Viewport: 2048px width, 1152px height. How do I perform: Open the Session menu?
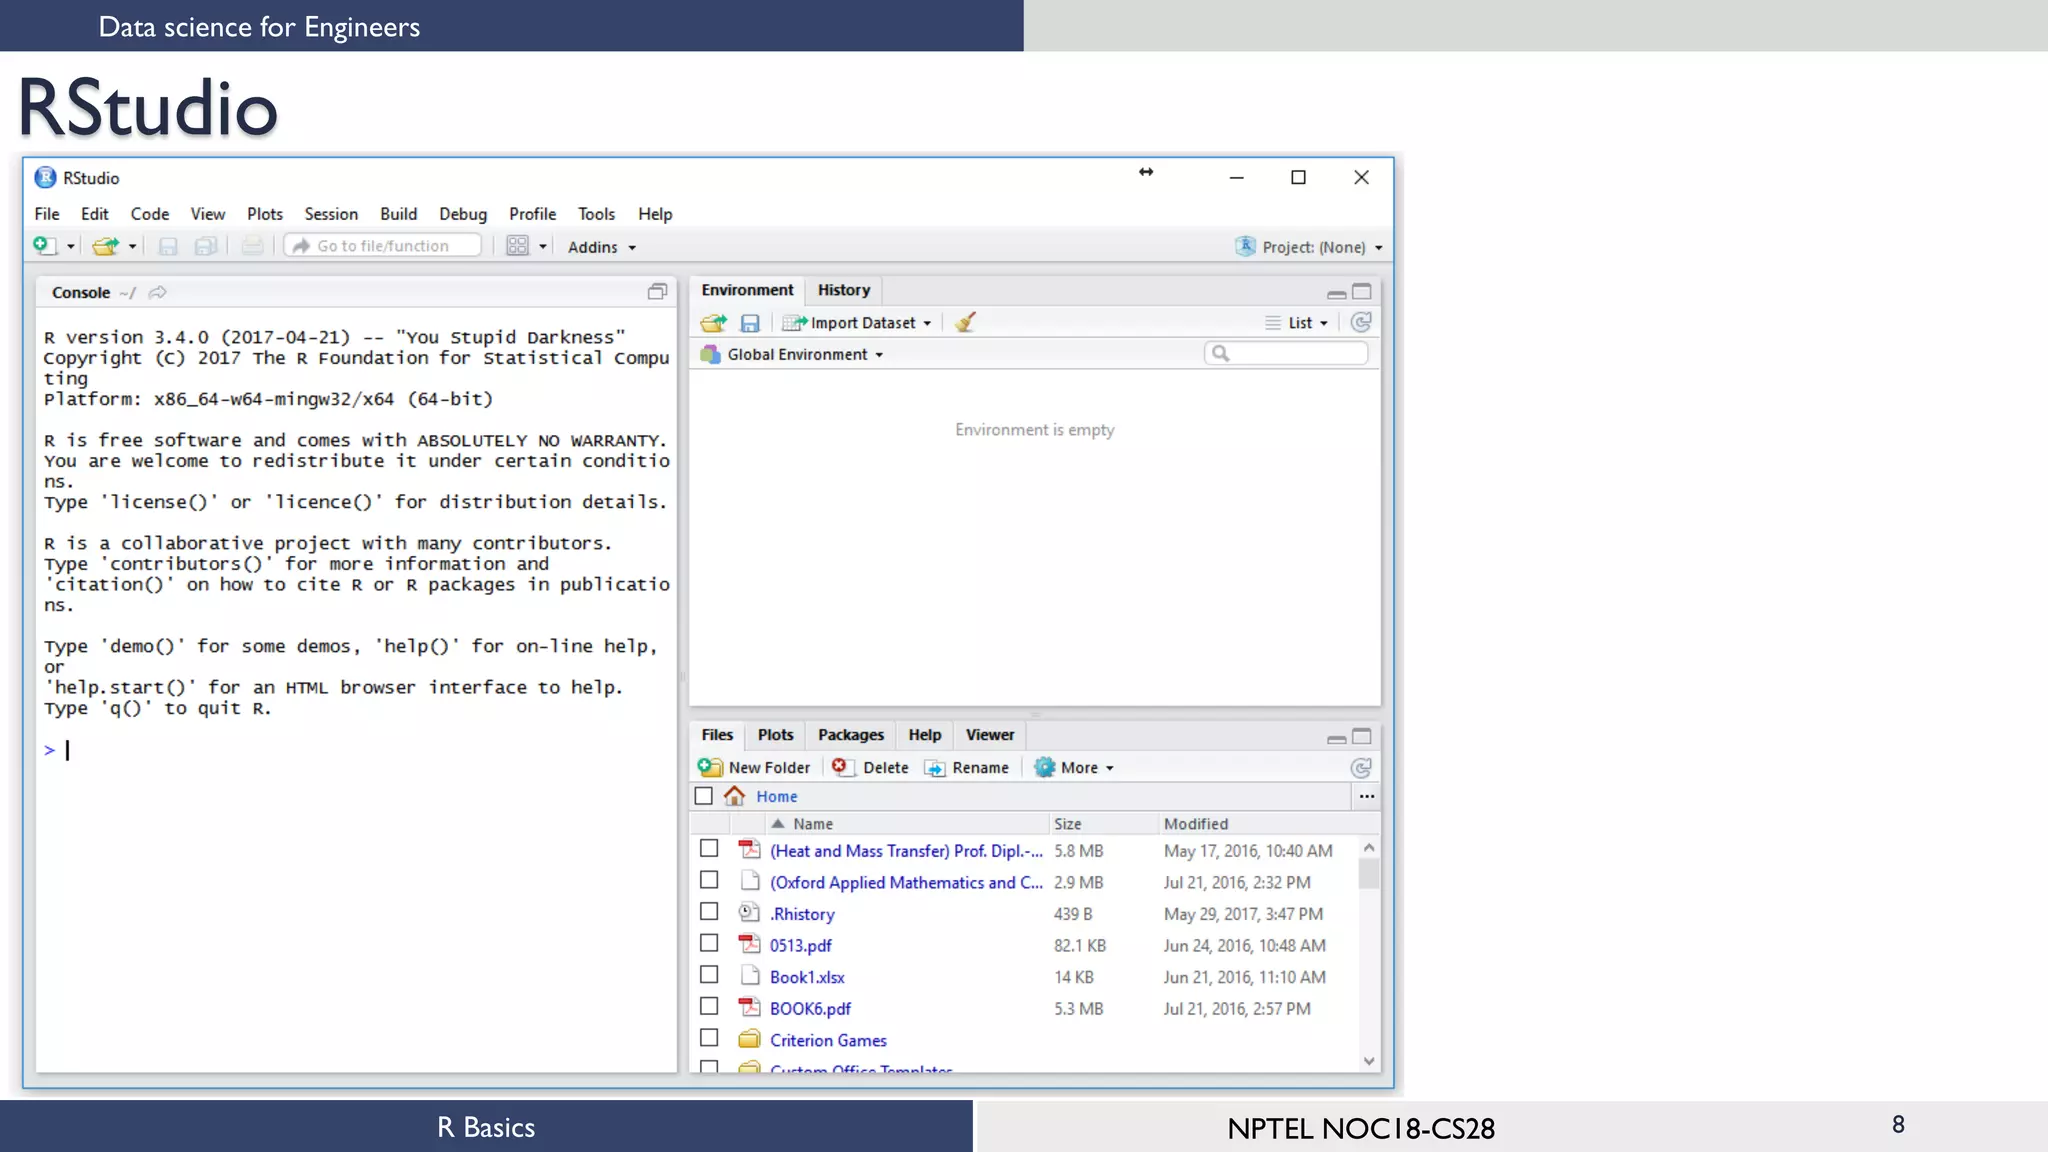point(331,214)
